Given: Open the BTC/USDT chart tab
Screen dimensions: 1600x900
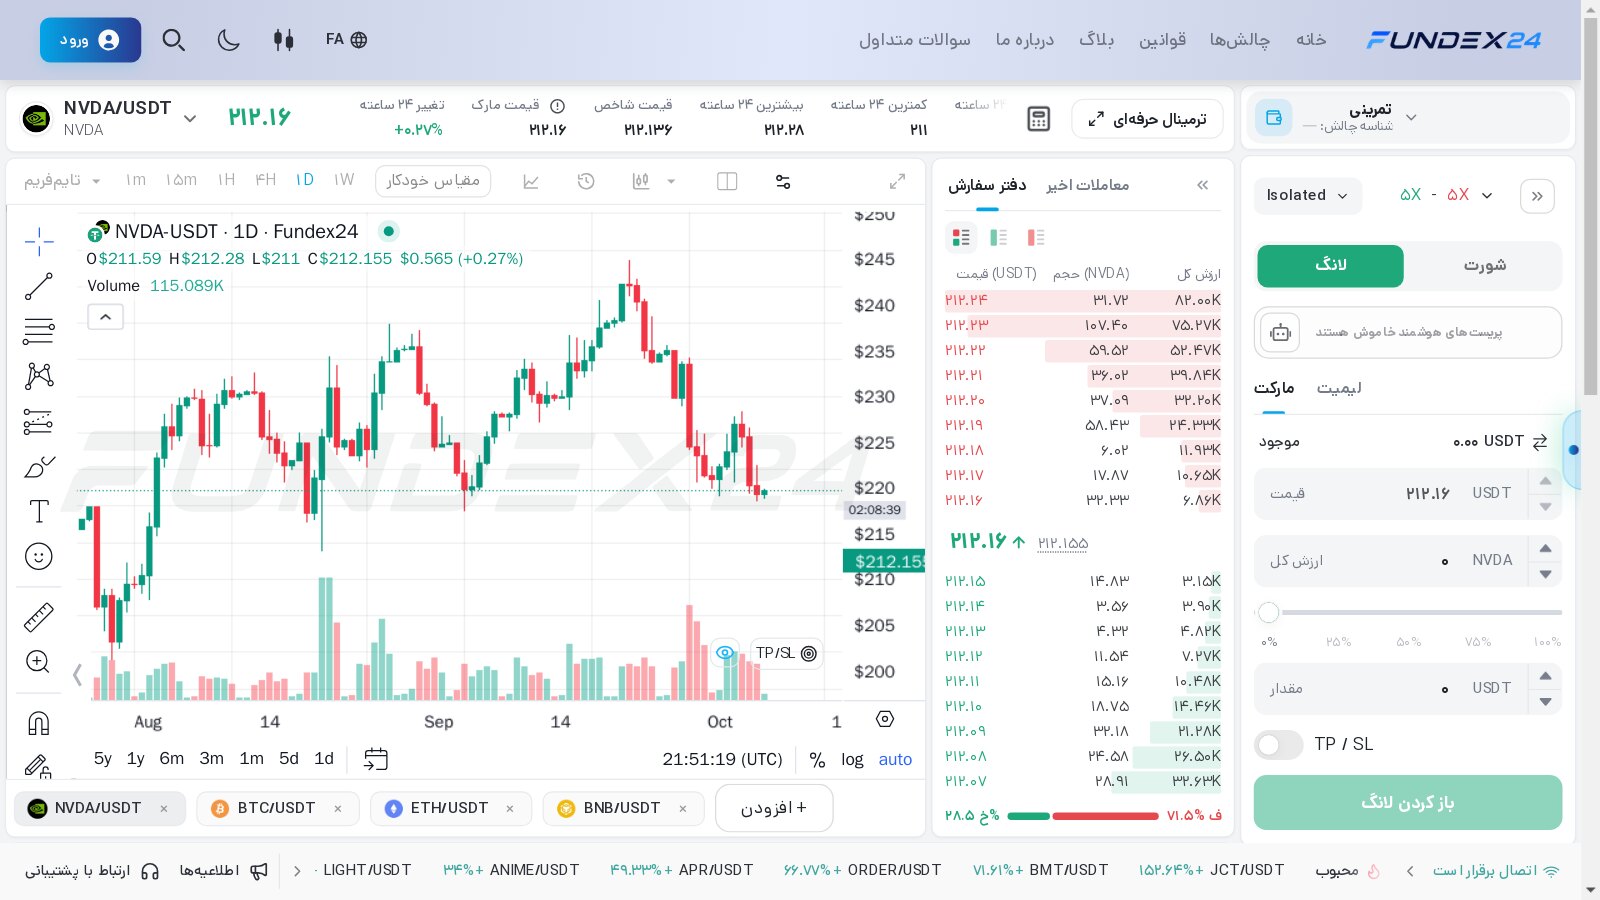Looking at the screenshot, I should [x=276, y=808].
